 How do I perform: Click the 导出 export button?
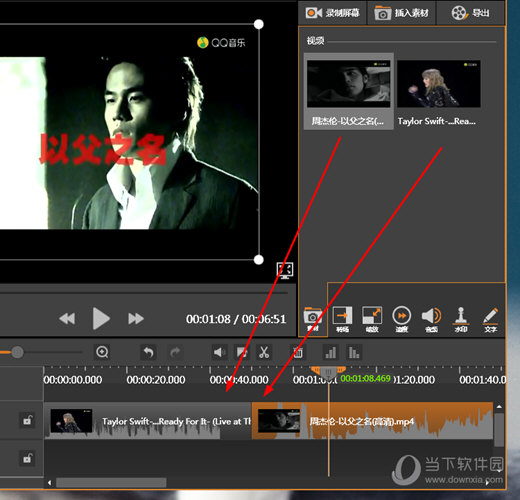pos(470,13)
